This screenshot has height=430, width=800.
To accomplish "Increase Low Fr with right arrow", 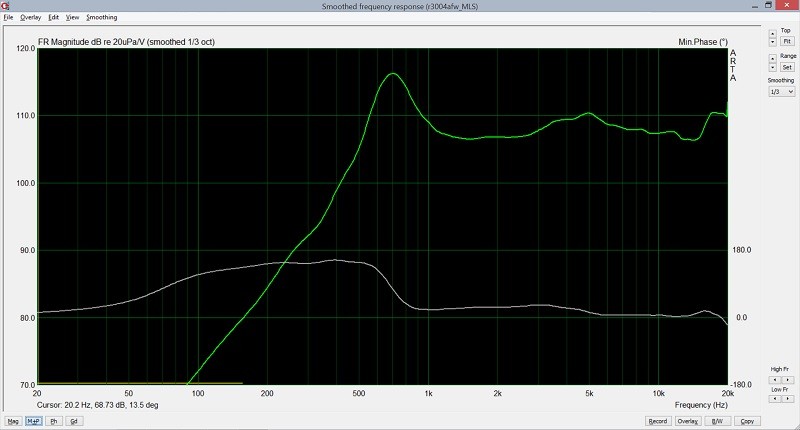I will (788, 399).
